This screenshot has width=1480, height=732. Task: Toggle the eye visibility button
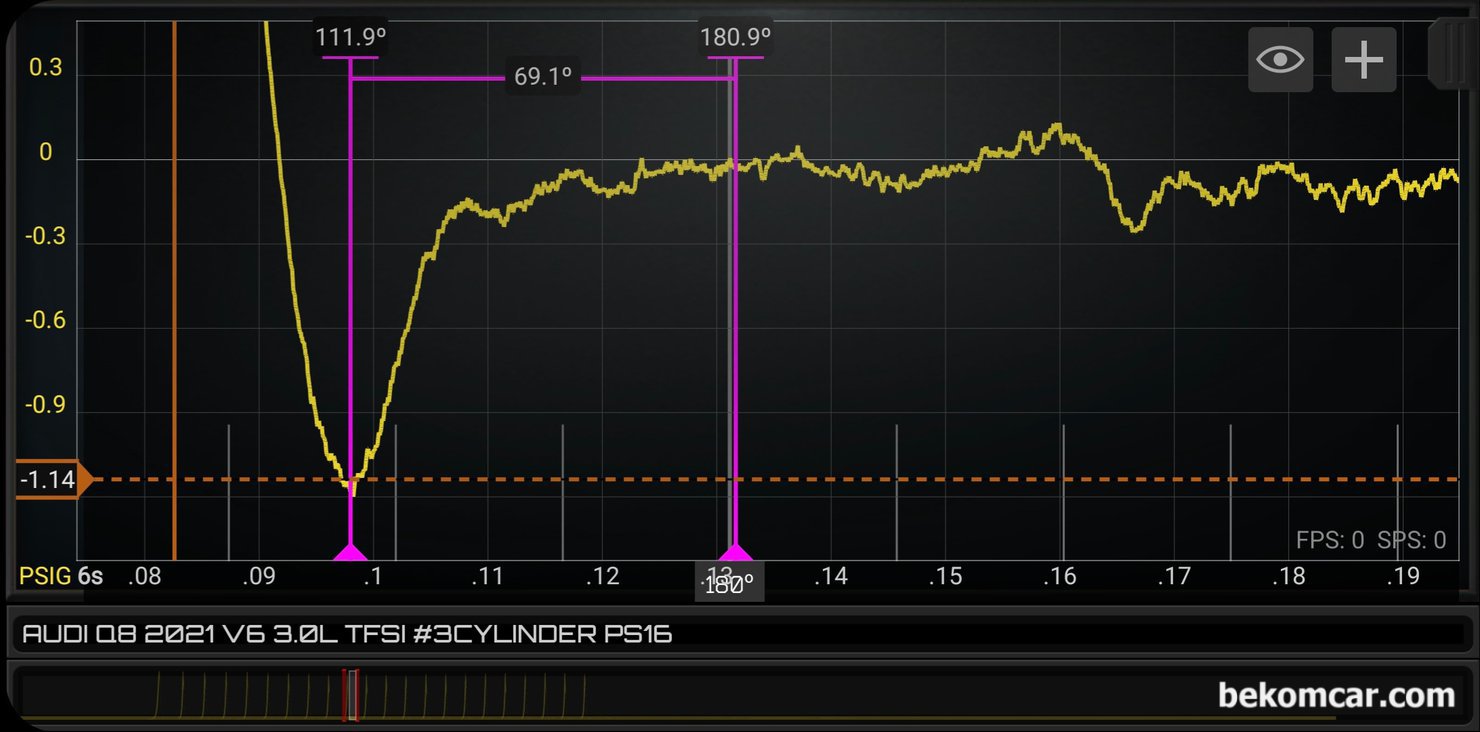point(1280,60)
